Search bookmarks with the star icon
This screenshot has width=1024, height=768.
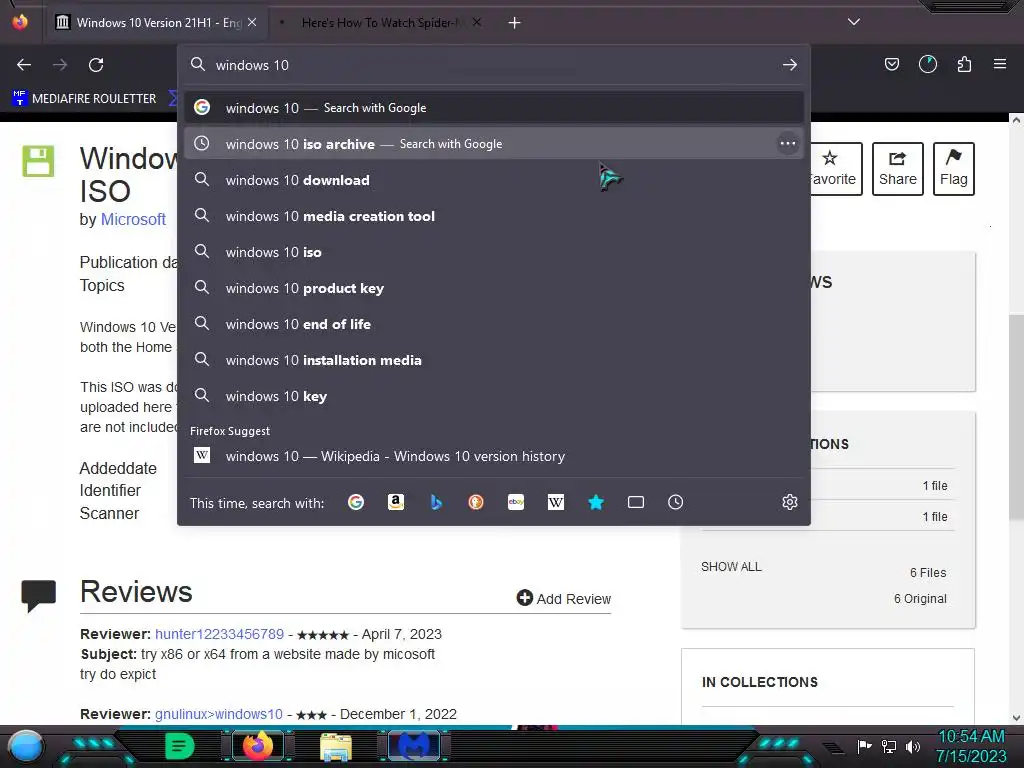point(596,502)
